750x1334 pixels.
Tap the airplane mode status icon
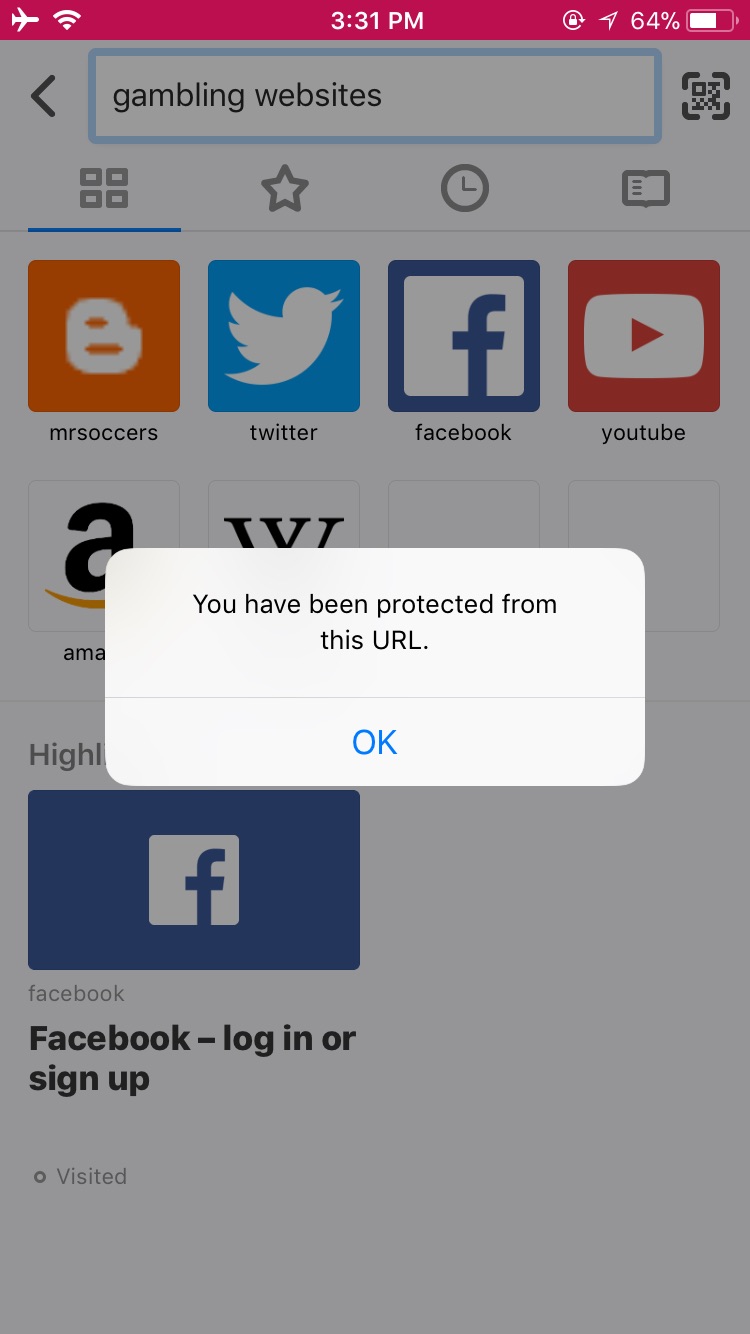click(x=25, y=20)
